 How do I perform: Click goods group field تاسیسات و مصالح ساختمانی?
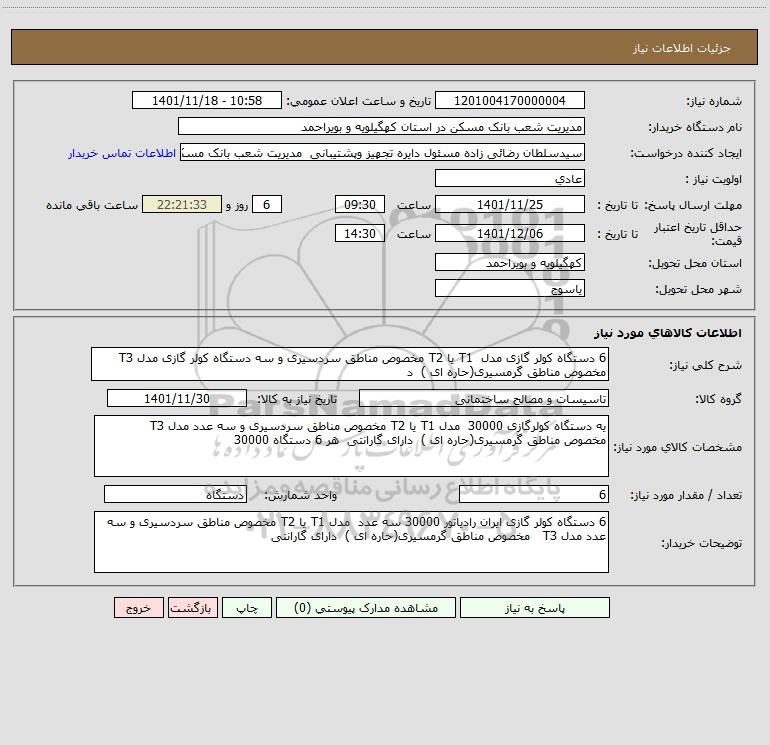pos(484,398)
